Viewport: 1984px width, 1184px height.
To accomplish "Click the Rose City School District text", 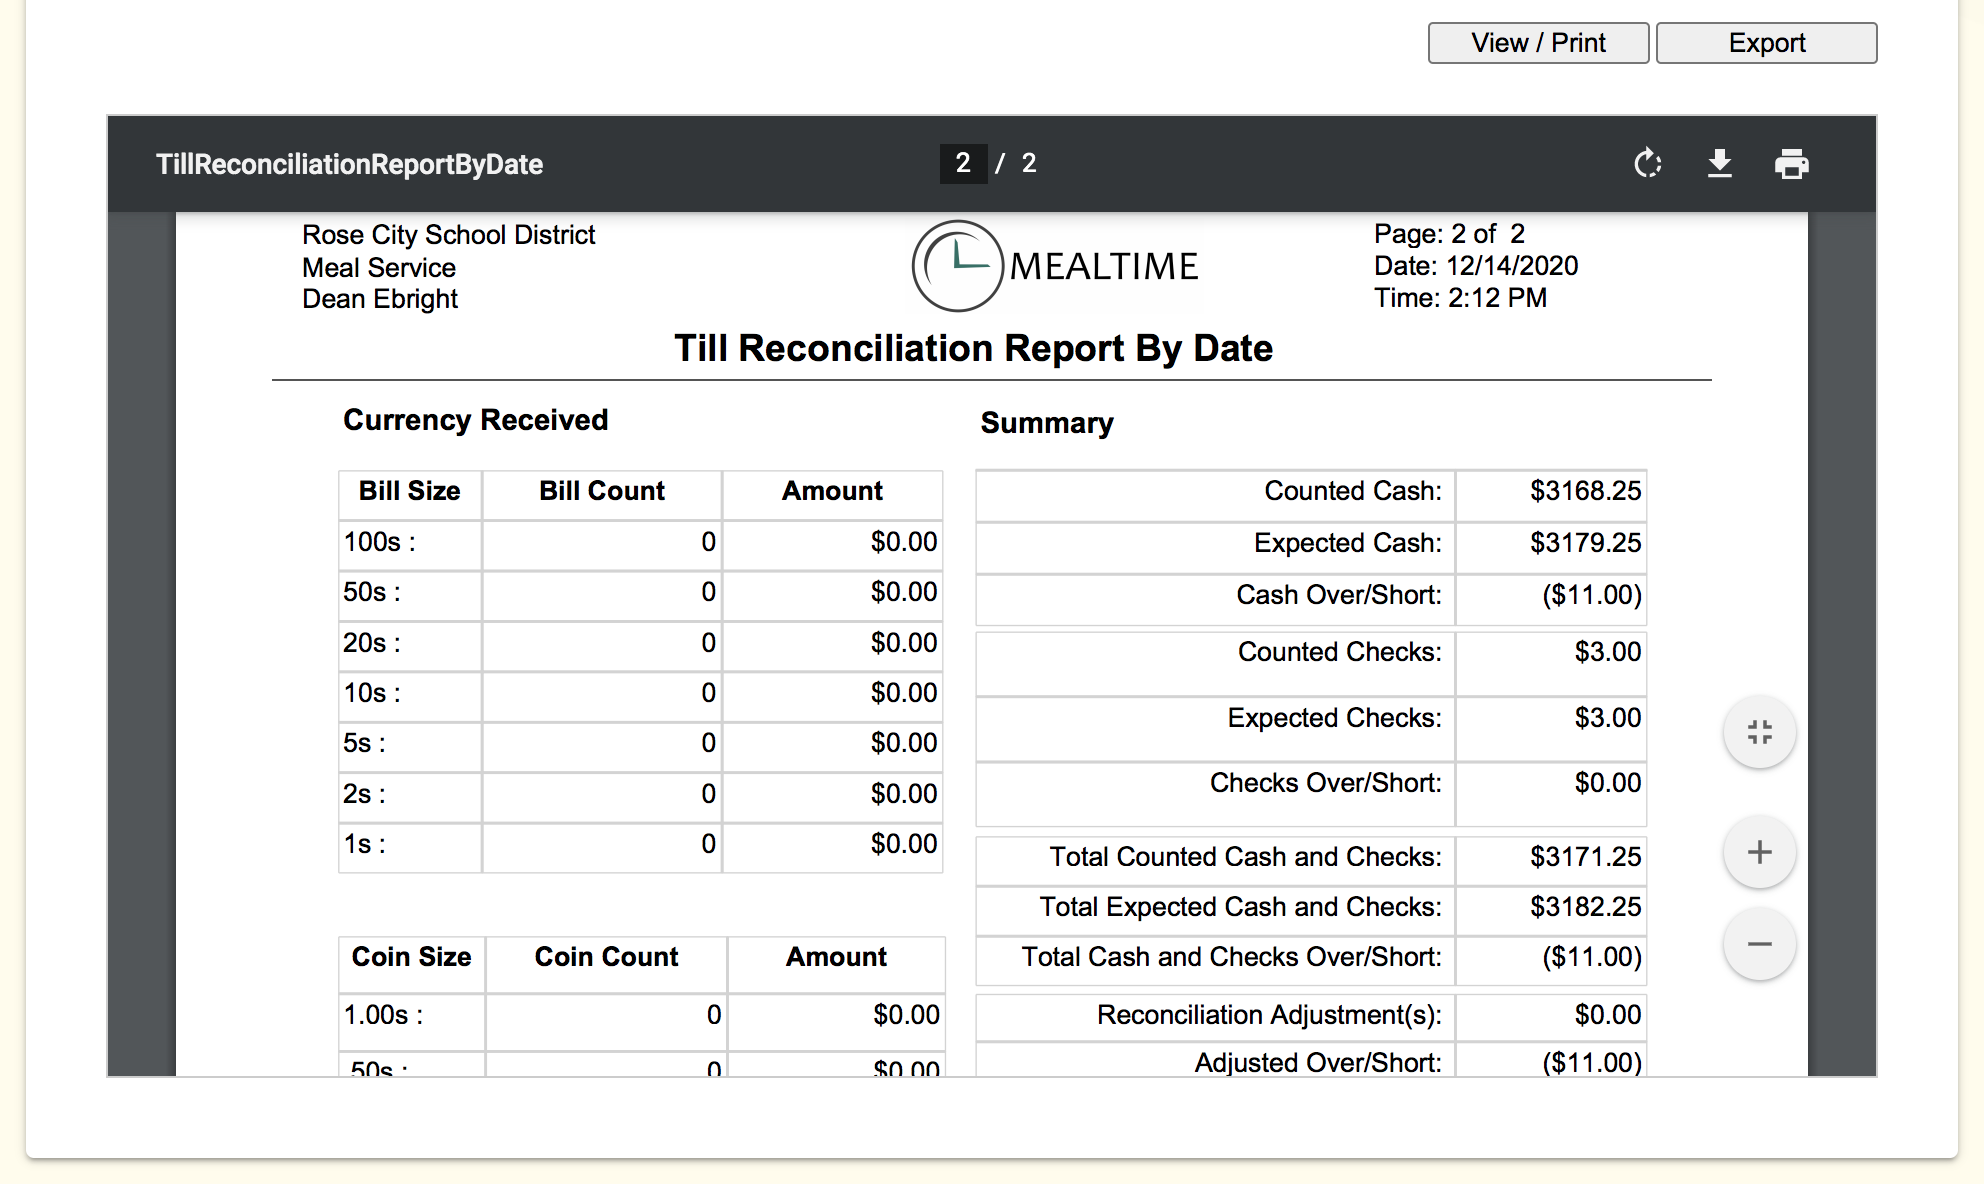I will (448, 235).
